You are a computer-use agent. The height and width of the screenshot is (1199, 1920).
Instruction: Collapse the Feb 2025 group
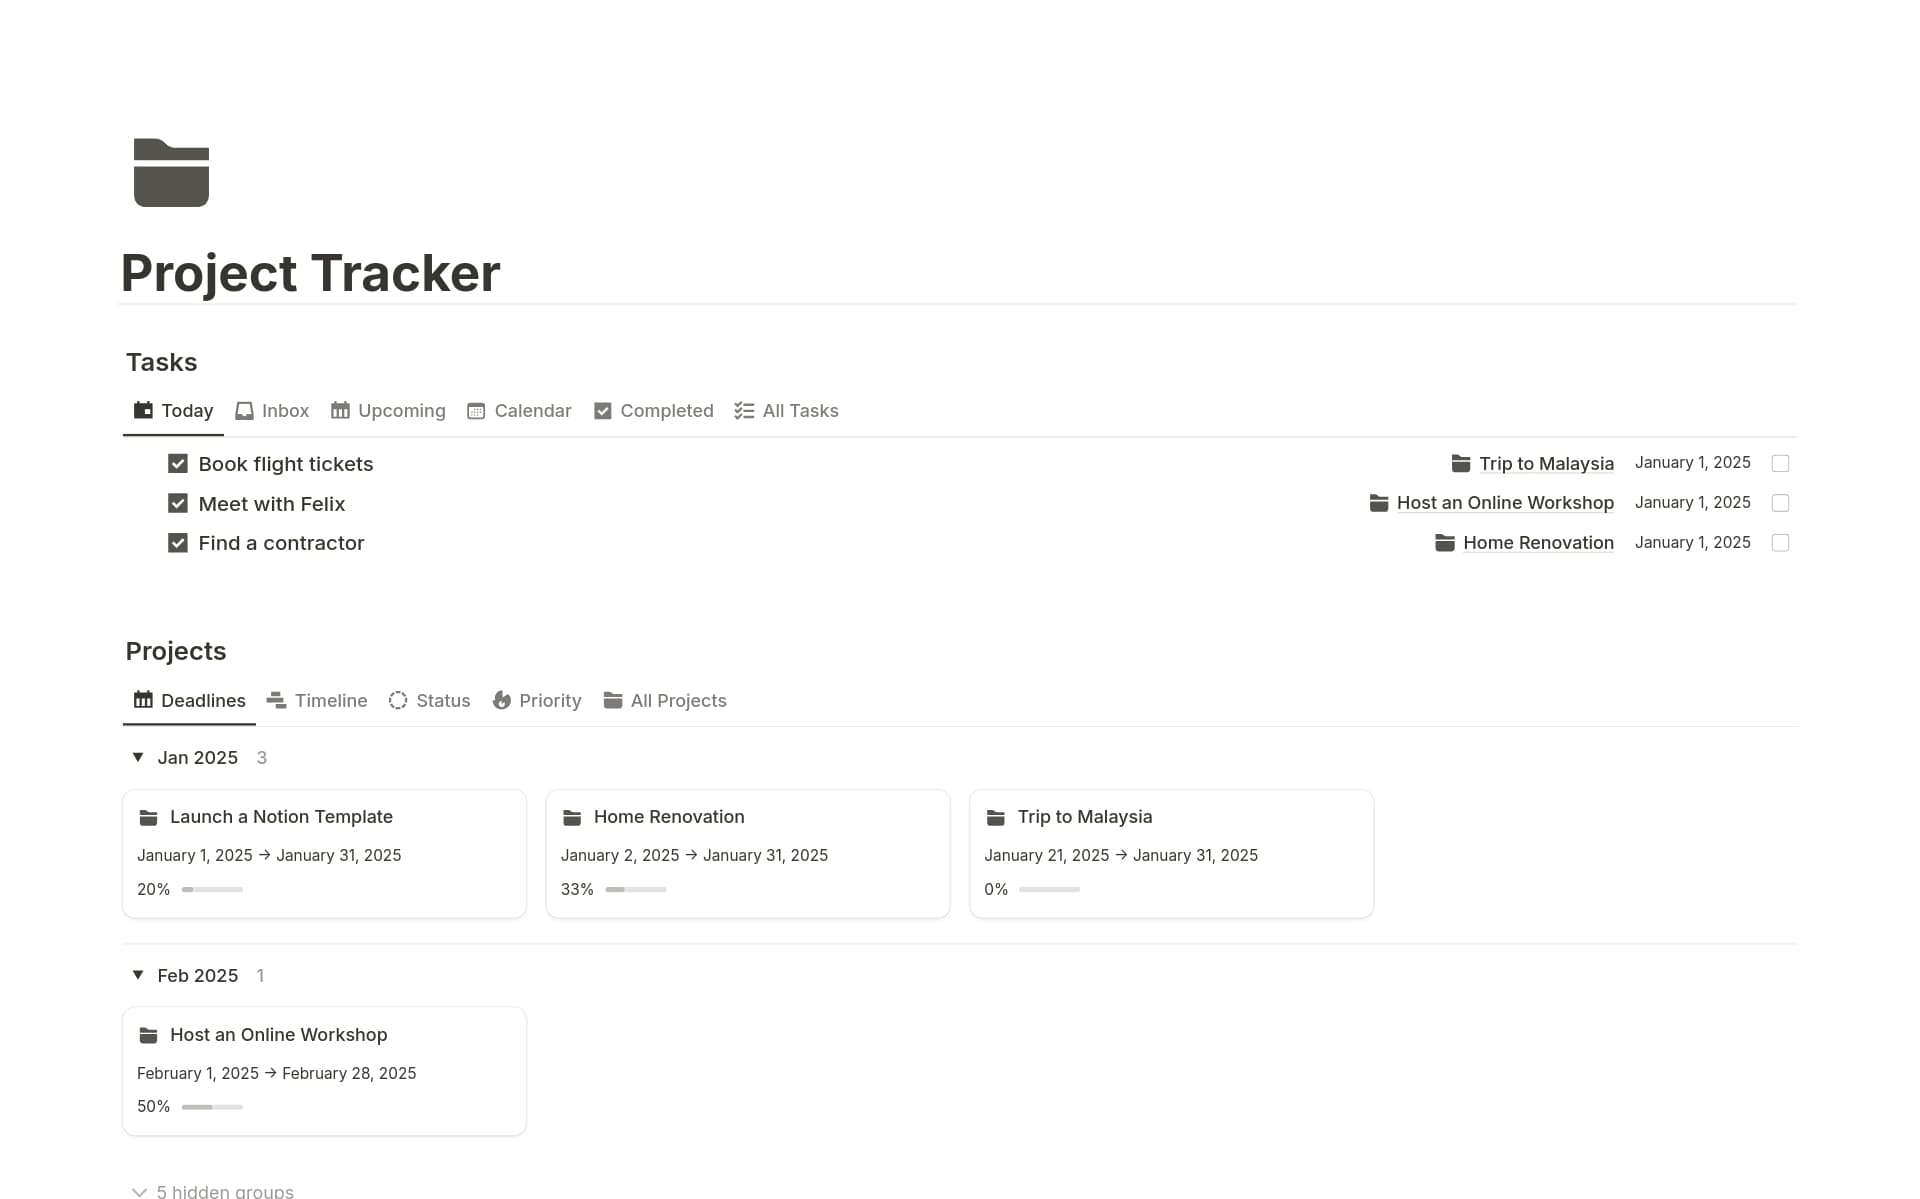point(138,975)
